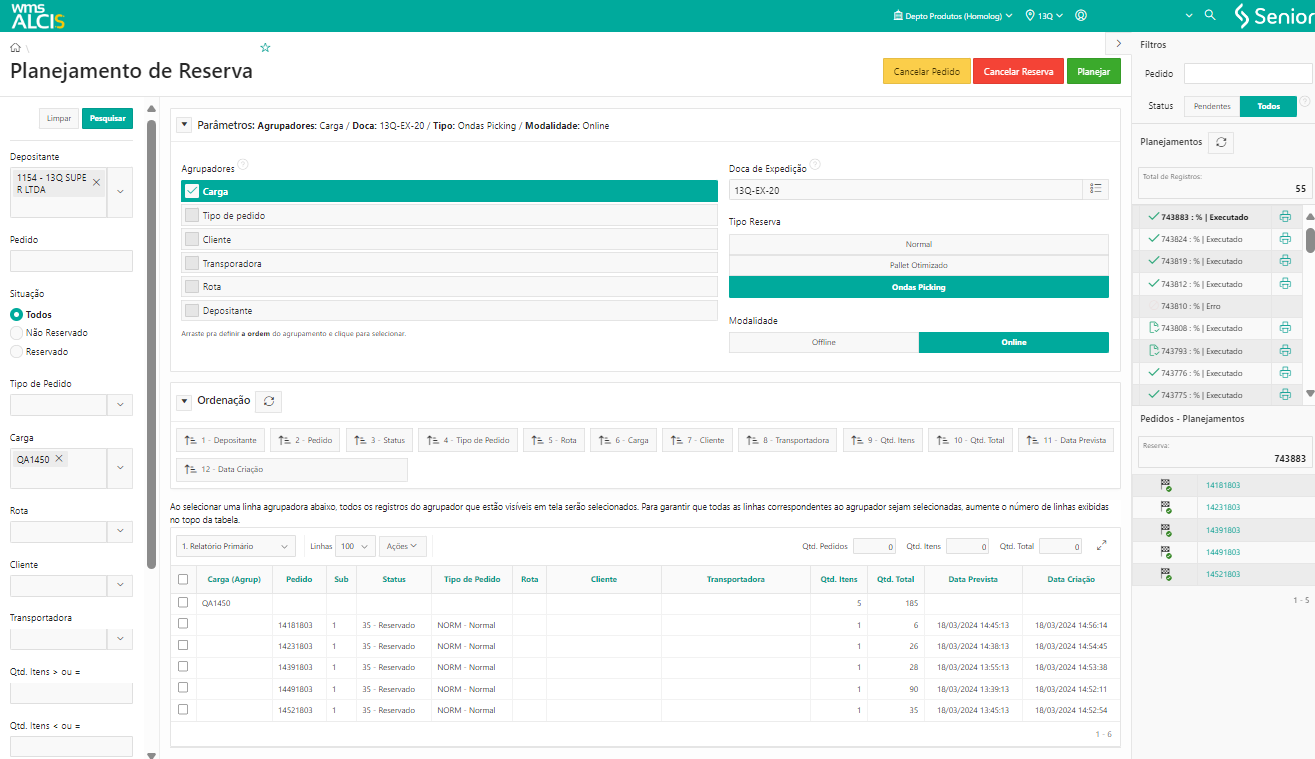Print planning 743883 using printer icon
Screen dimensions: 1315x759
[1285, 217]
